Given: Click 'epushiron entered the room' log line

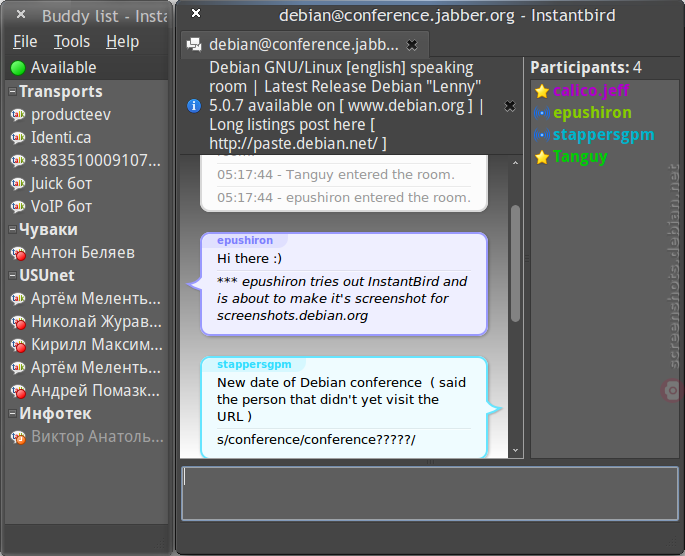Looking at the screenshot, I should coord(344,198).
